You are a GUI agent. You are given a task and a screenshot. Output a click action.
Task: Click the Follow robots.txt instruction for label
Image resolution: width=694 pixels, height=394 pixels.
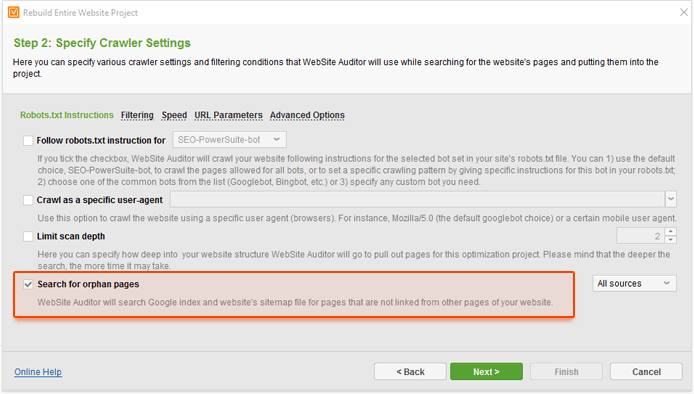coord(101,140)
